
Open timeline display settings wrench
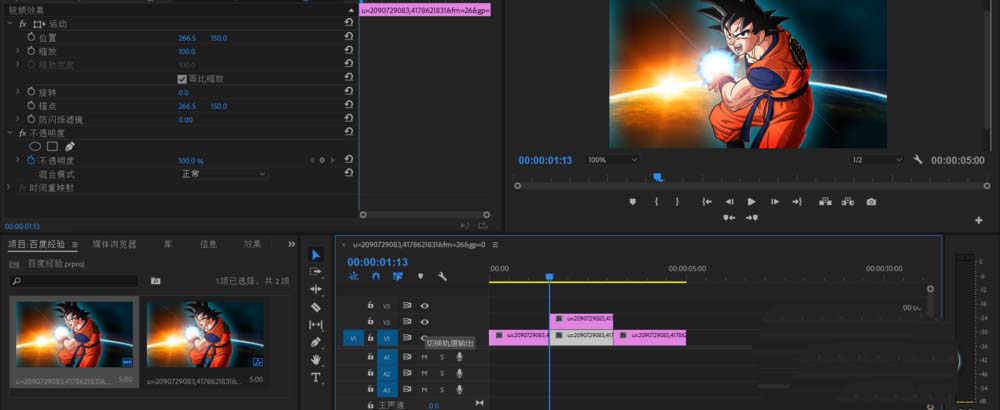[x=442, y=276]
